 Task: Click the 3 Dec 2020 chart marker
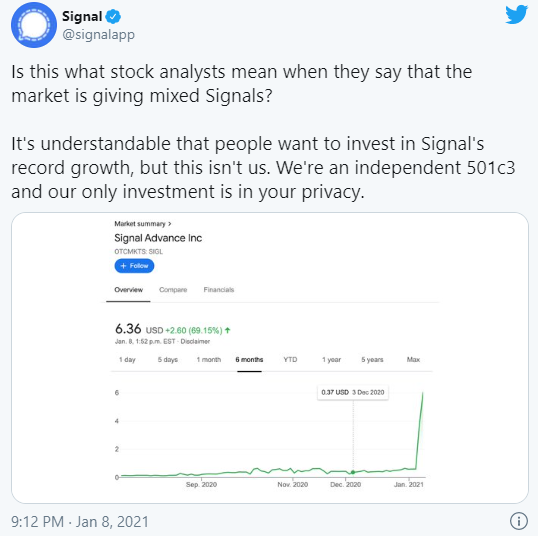353,472
